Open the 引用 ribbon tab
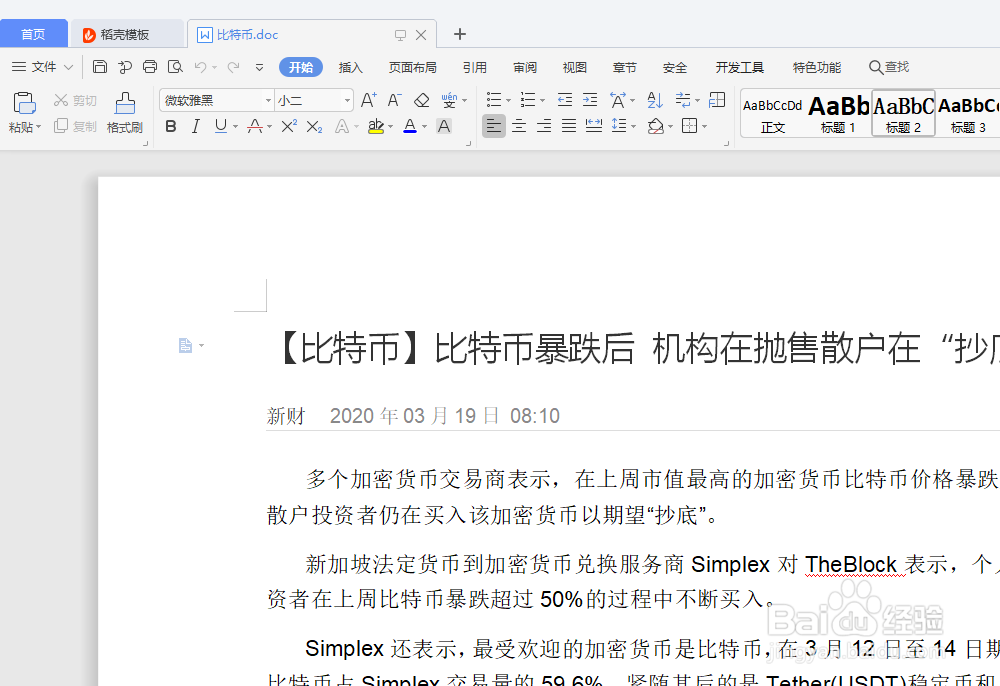Image resolution: width=1000 pixels, height=686 pixels. (474, 67)
